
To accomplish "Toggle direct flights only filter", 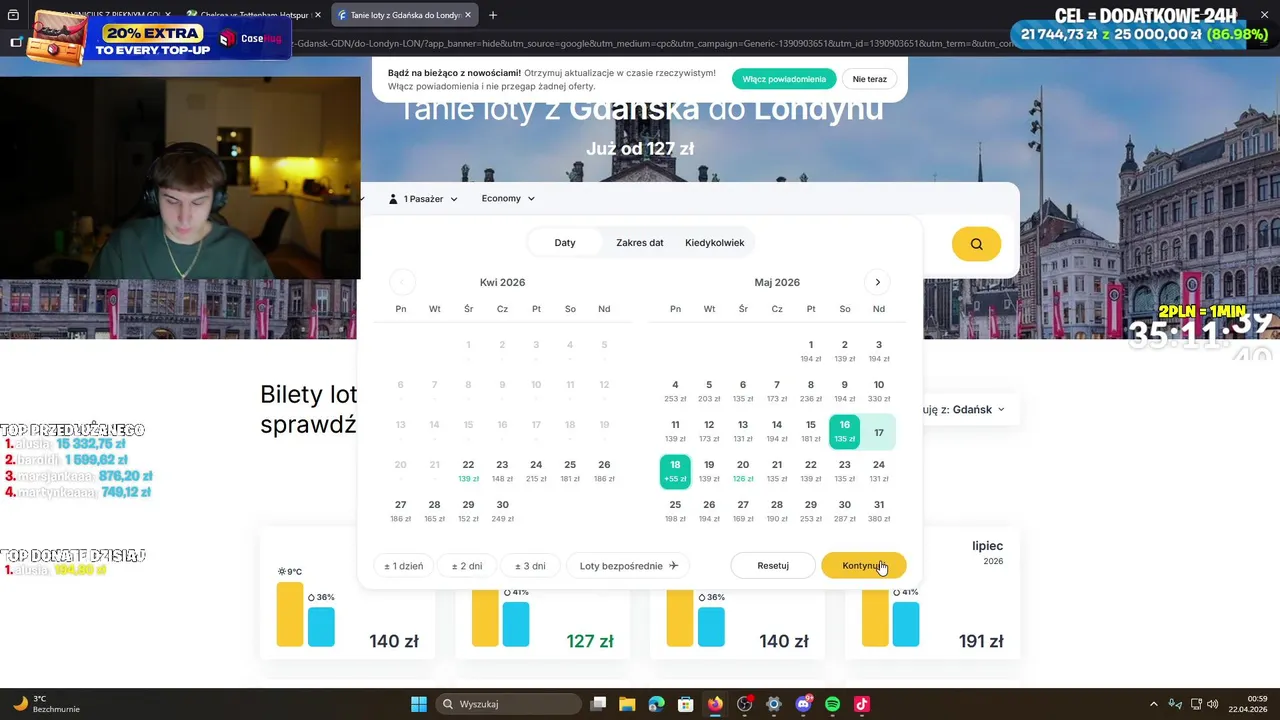I will pos(629,566).
